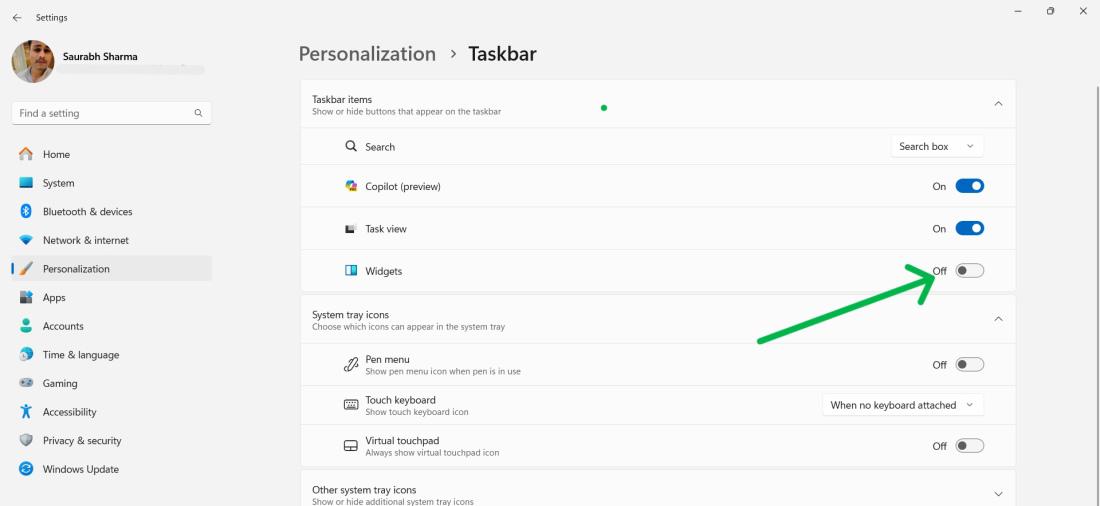
Task: Turn off the Copilot (preview) toggle
Action: click(969, 186)
